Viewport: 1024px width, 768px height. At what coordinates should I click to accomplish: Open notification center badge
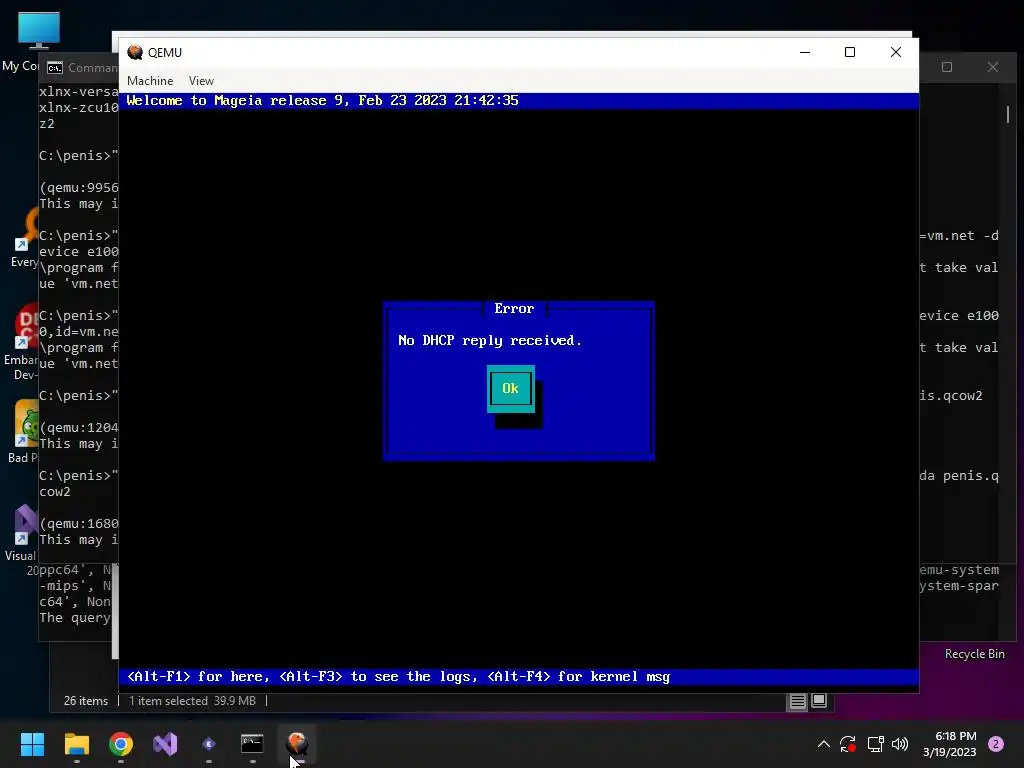(x=996, y=744)
